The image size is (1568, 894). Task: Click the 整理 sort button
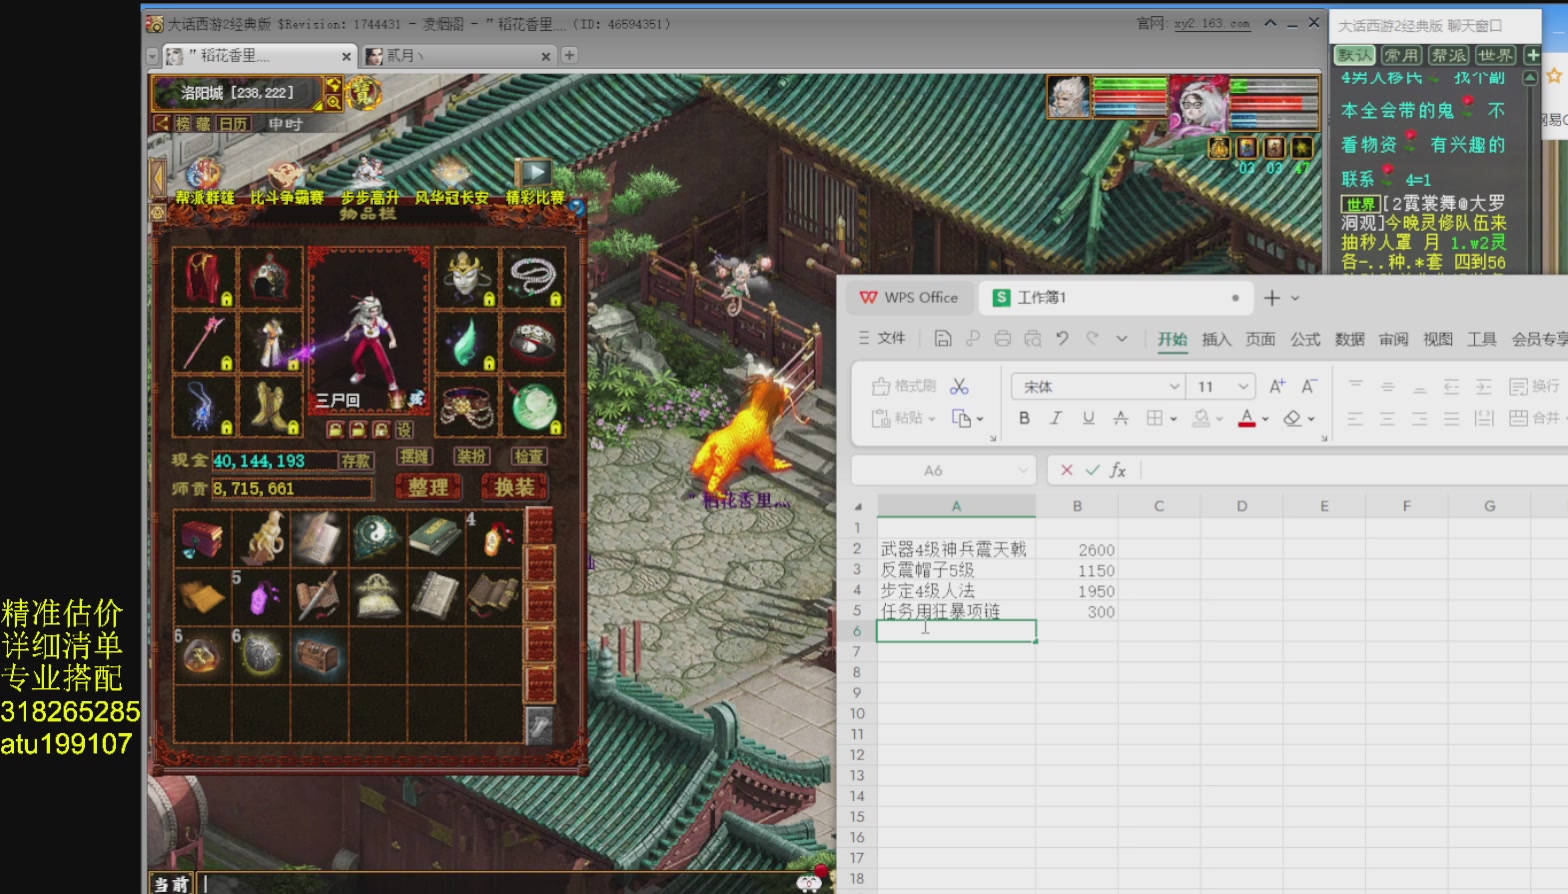tap(428, 487)
